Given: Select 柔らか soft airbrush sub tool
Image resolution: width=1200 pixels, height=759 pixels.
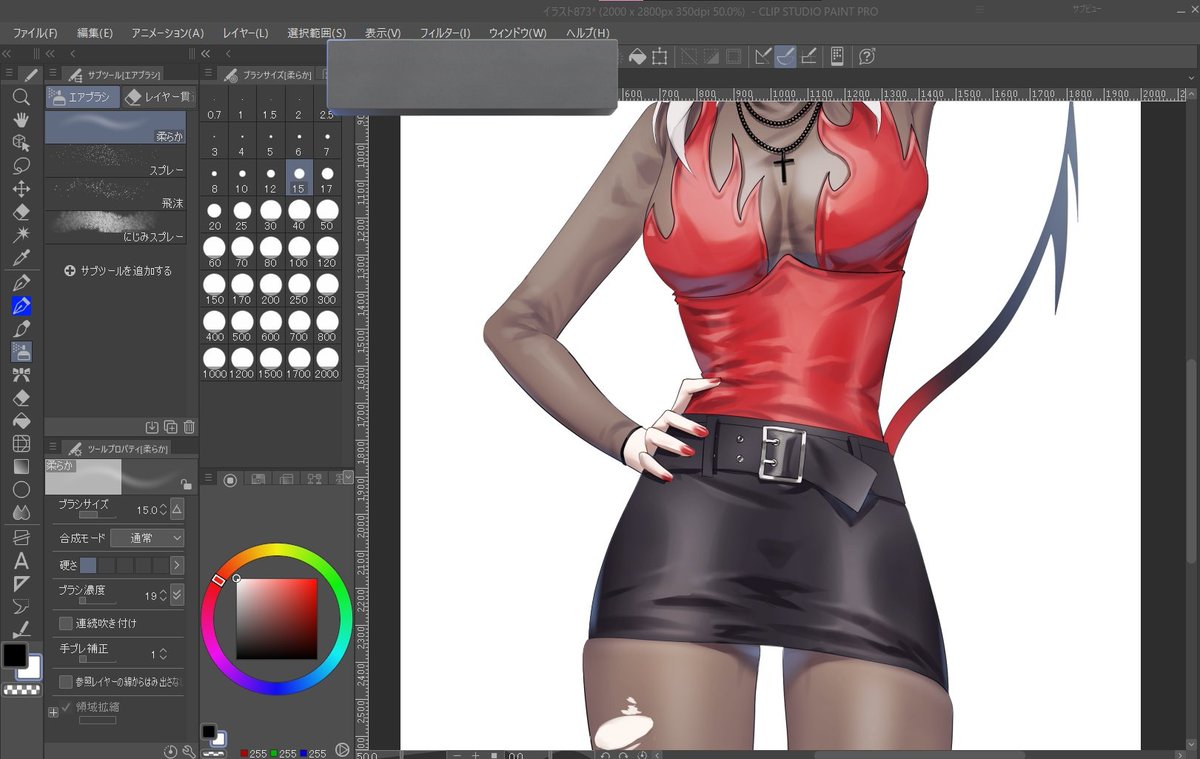Looking at the screenshot, I should point(116,127).
